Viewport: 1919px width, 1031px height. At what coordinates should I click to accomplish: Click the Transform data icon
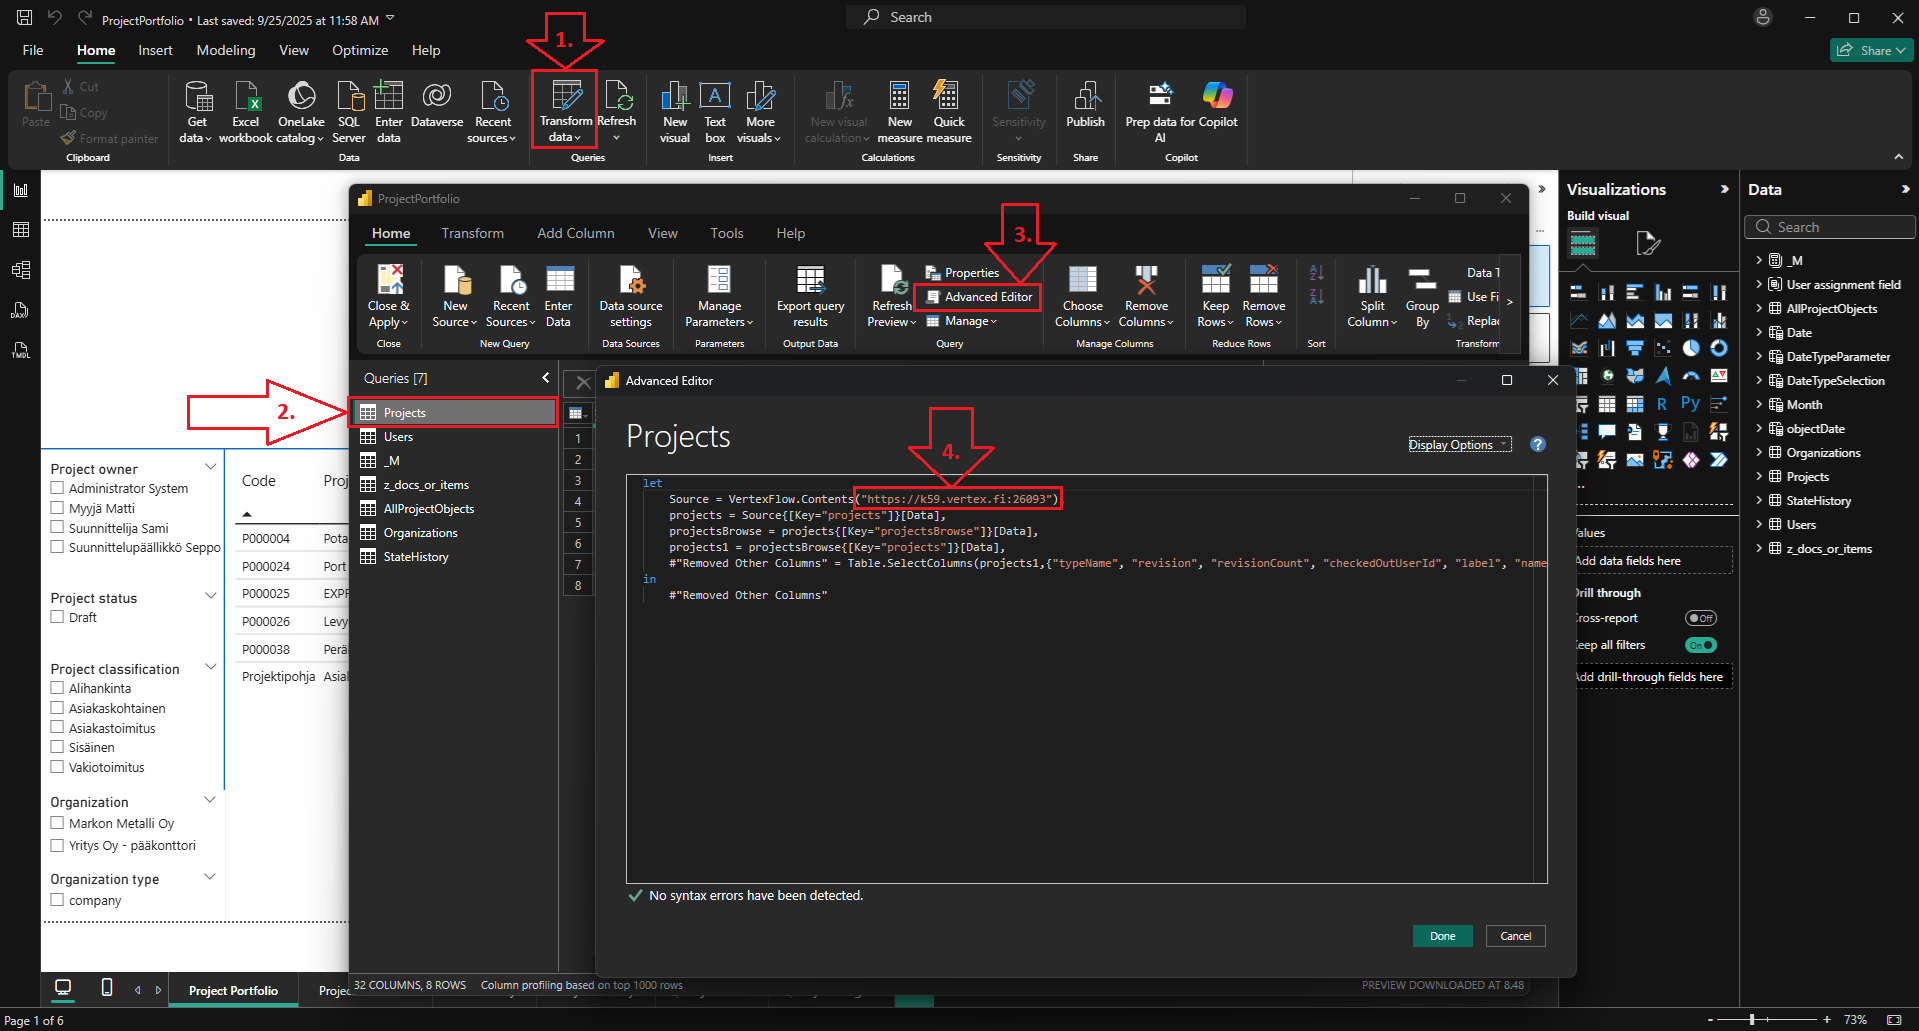tap(565, 98)
